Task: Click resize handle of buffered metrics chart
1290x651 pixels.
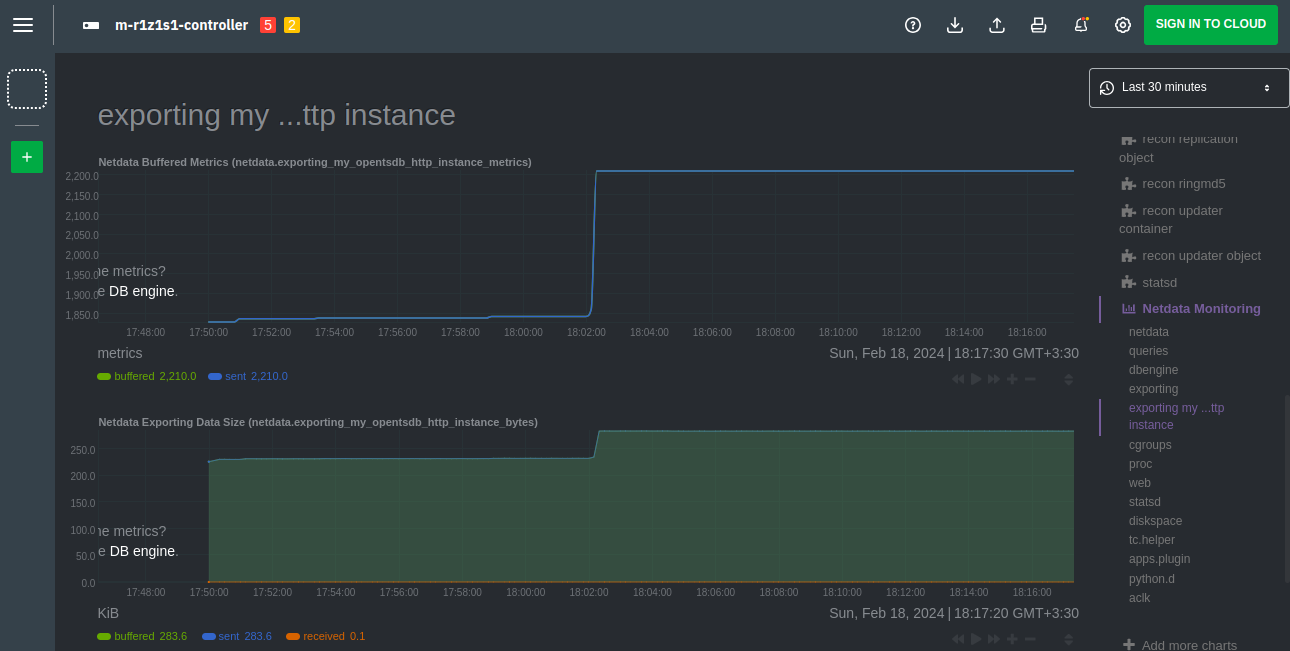Action: [1068, 379]
